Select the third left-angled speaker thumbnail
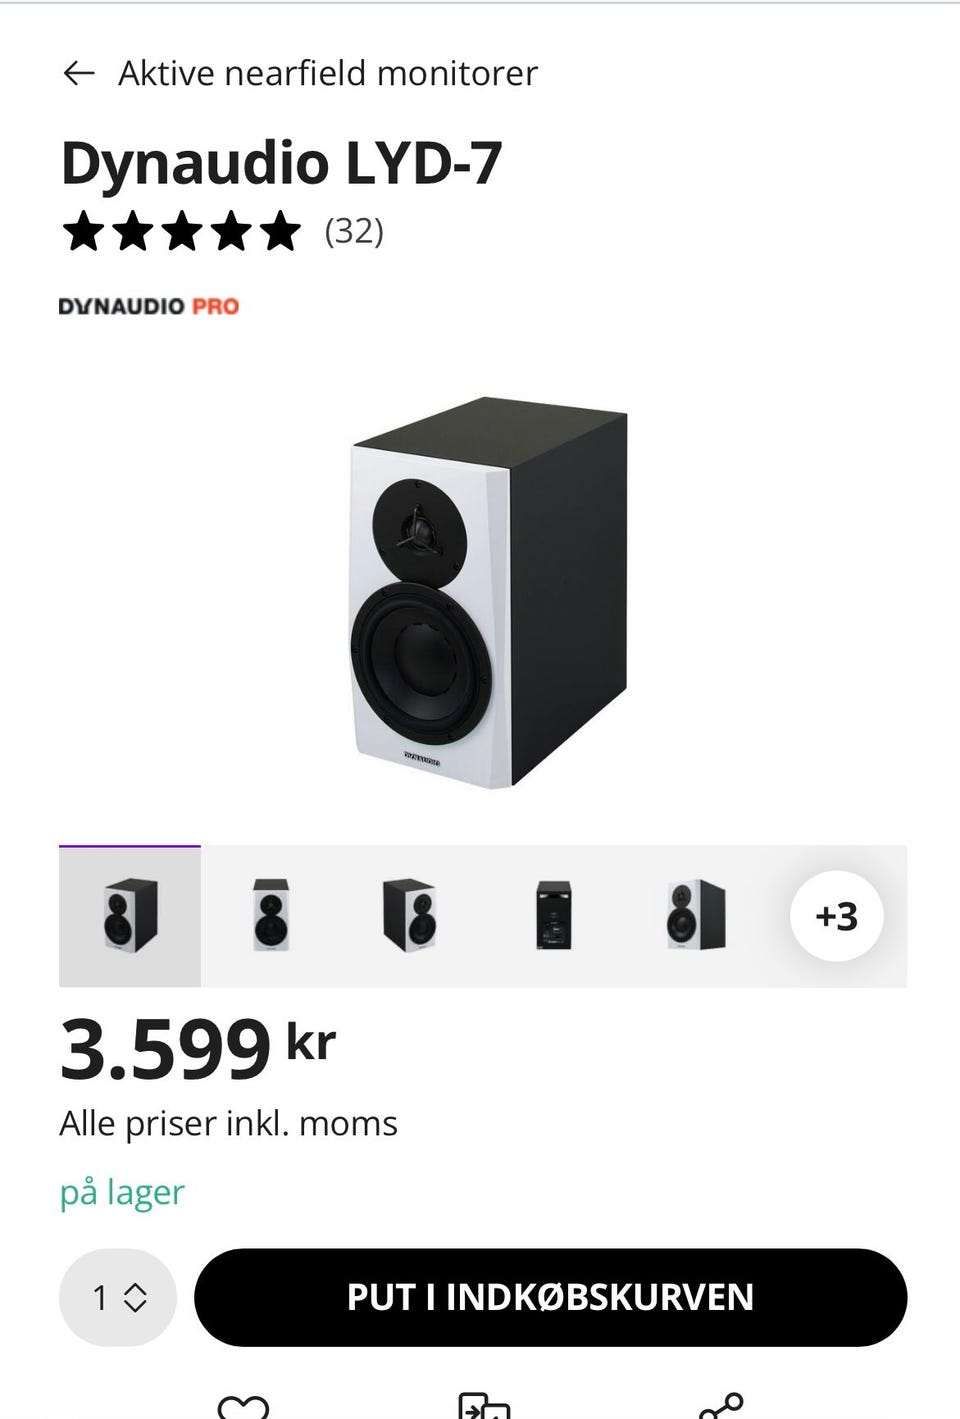 410,915
